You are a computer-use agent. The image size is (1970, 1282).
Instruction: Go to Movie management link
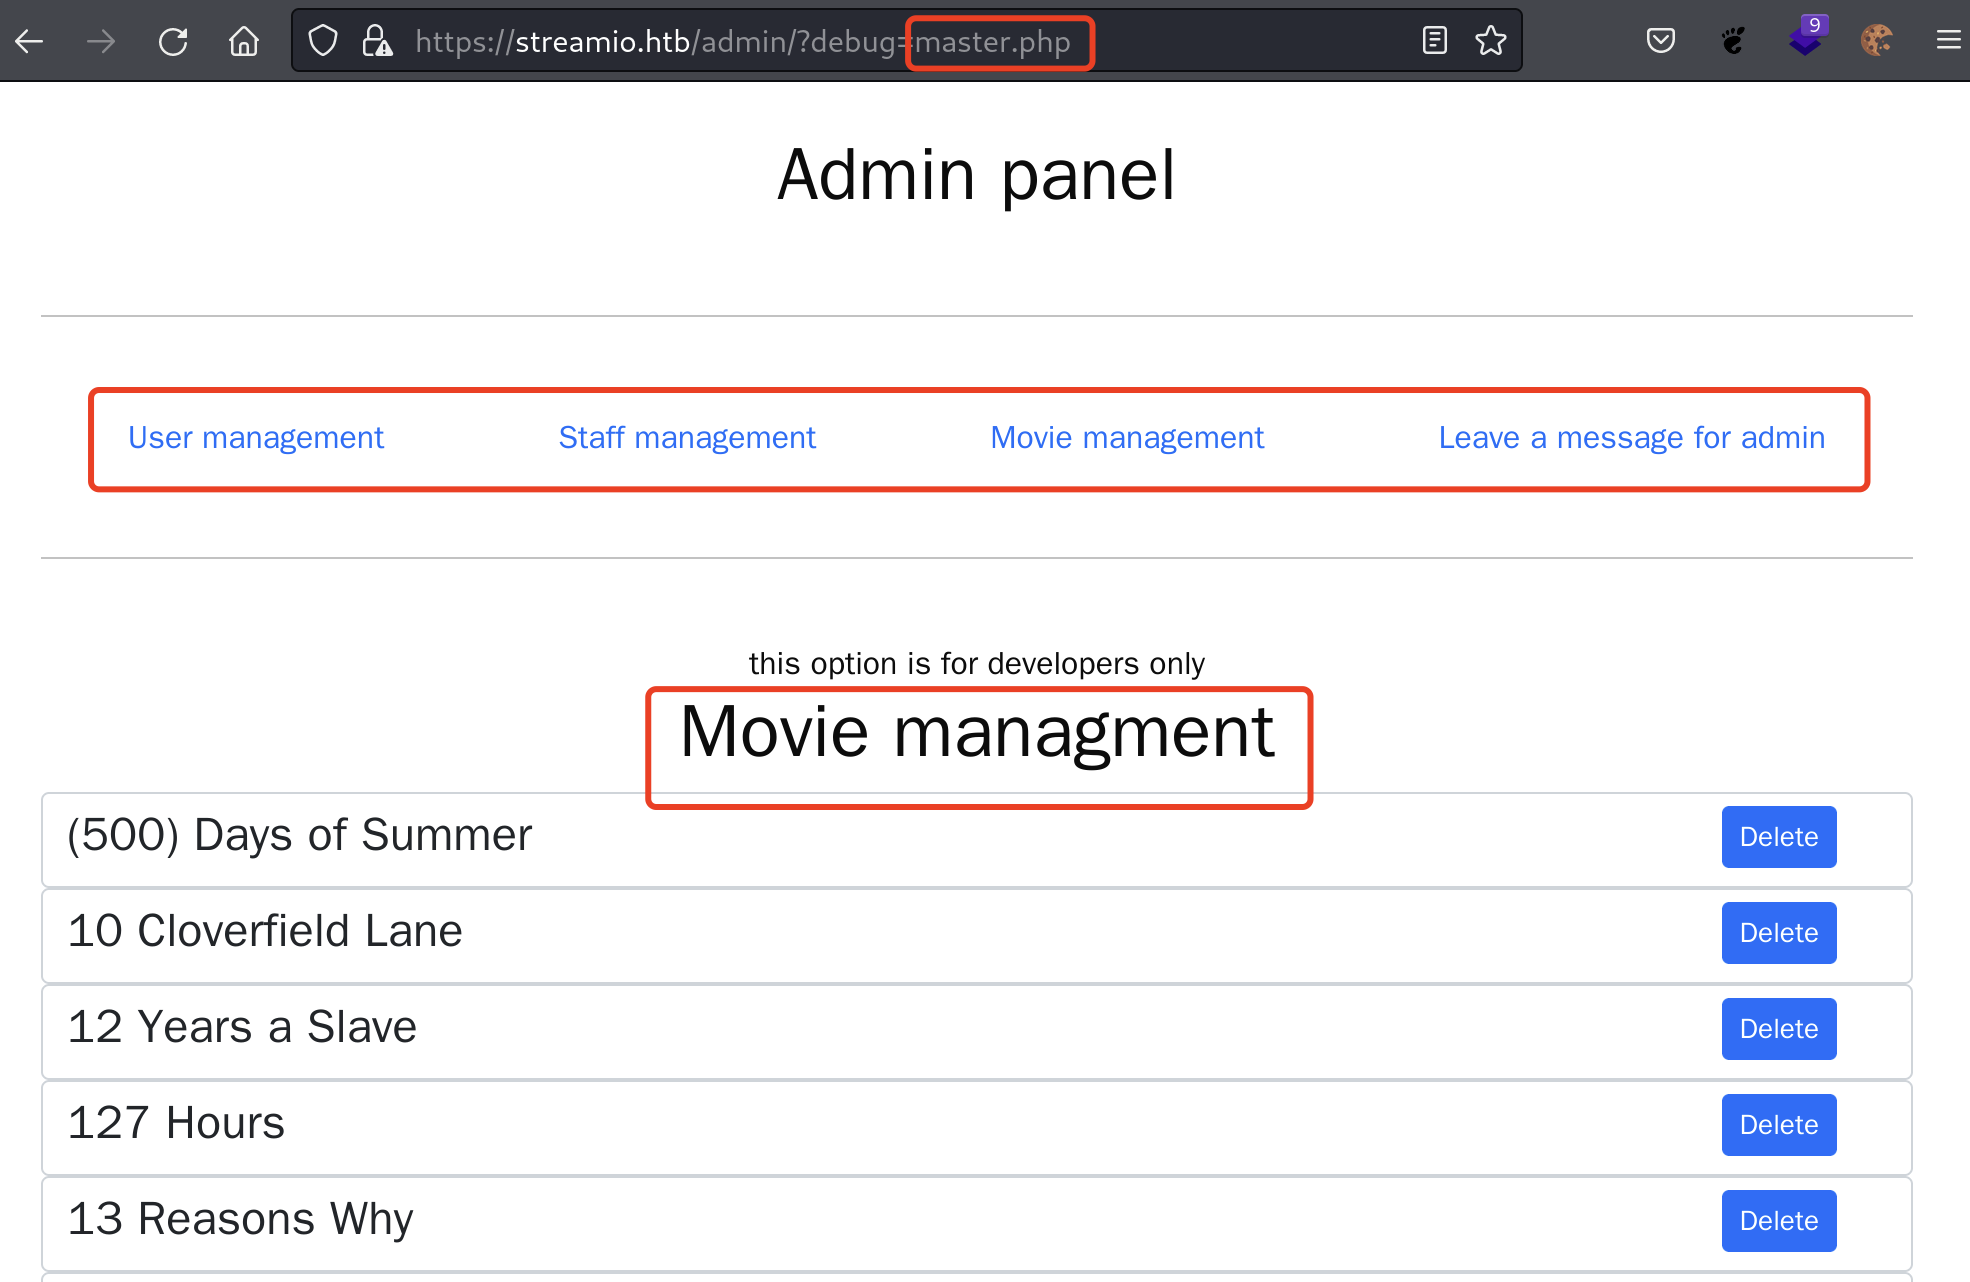(1127, 438)
